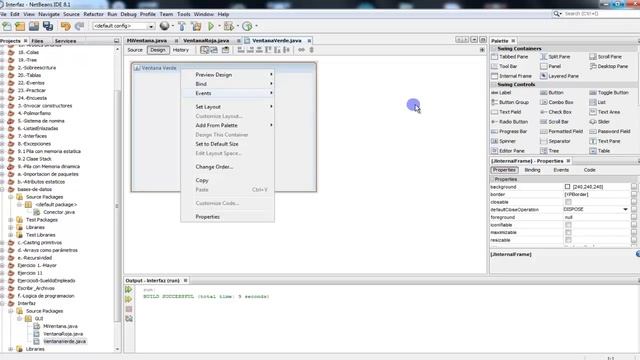Select Check Box component in Palette
640x360 pixels.
(x=556, y=112)
